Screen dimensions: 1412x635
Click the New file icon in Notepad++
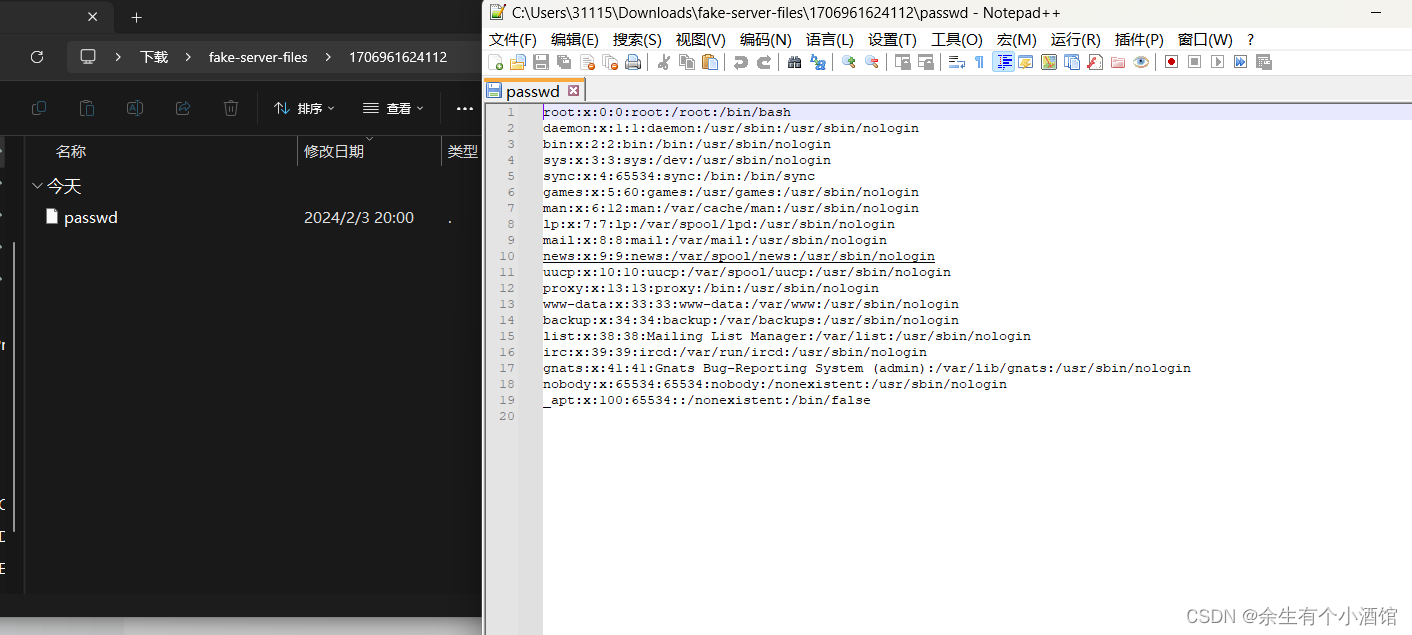tap(495, 62)
